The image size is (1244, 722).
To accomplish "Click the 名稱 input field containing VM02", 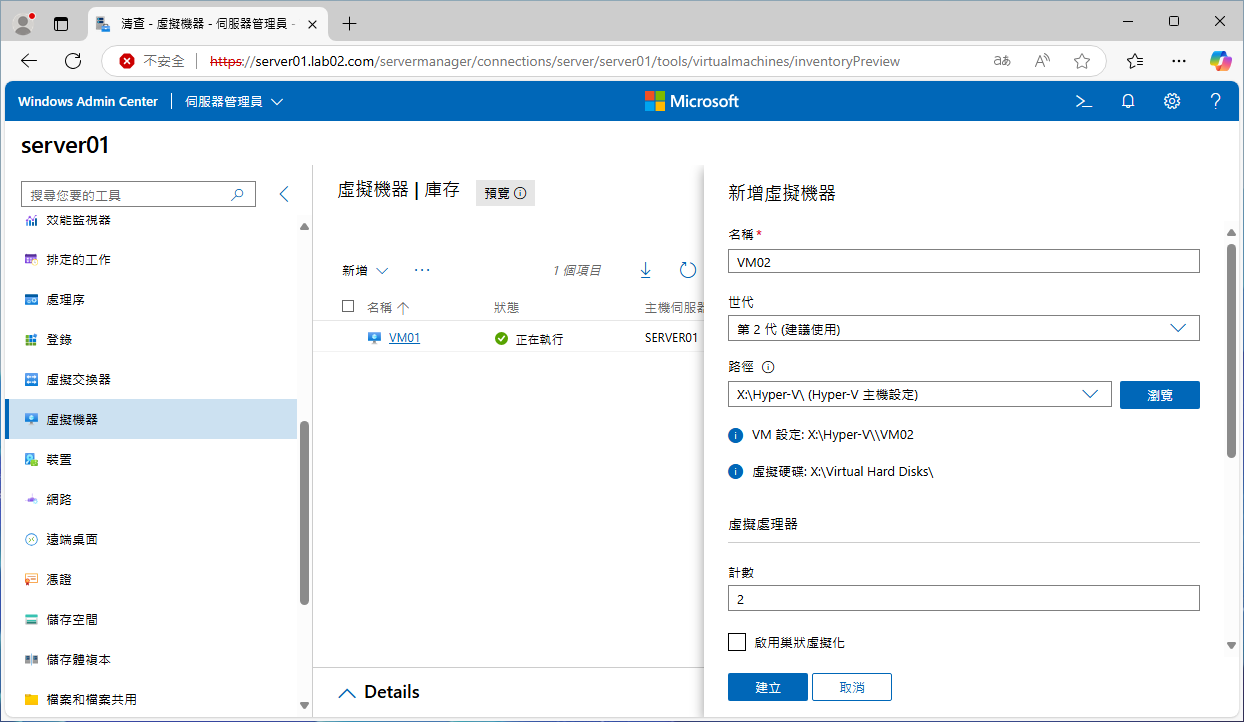I will pyautogui.click(x=964, y=261).
